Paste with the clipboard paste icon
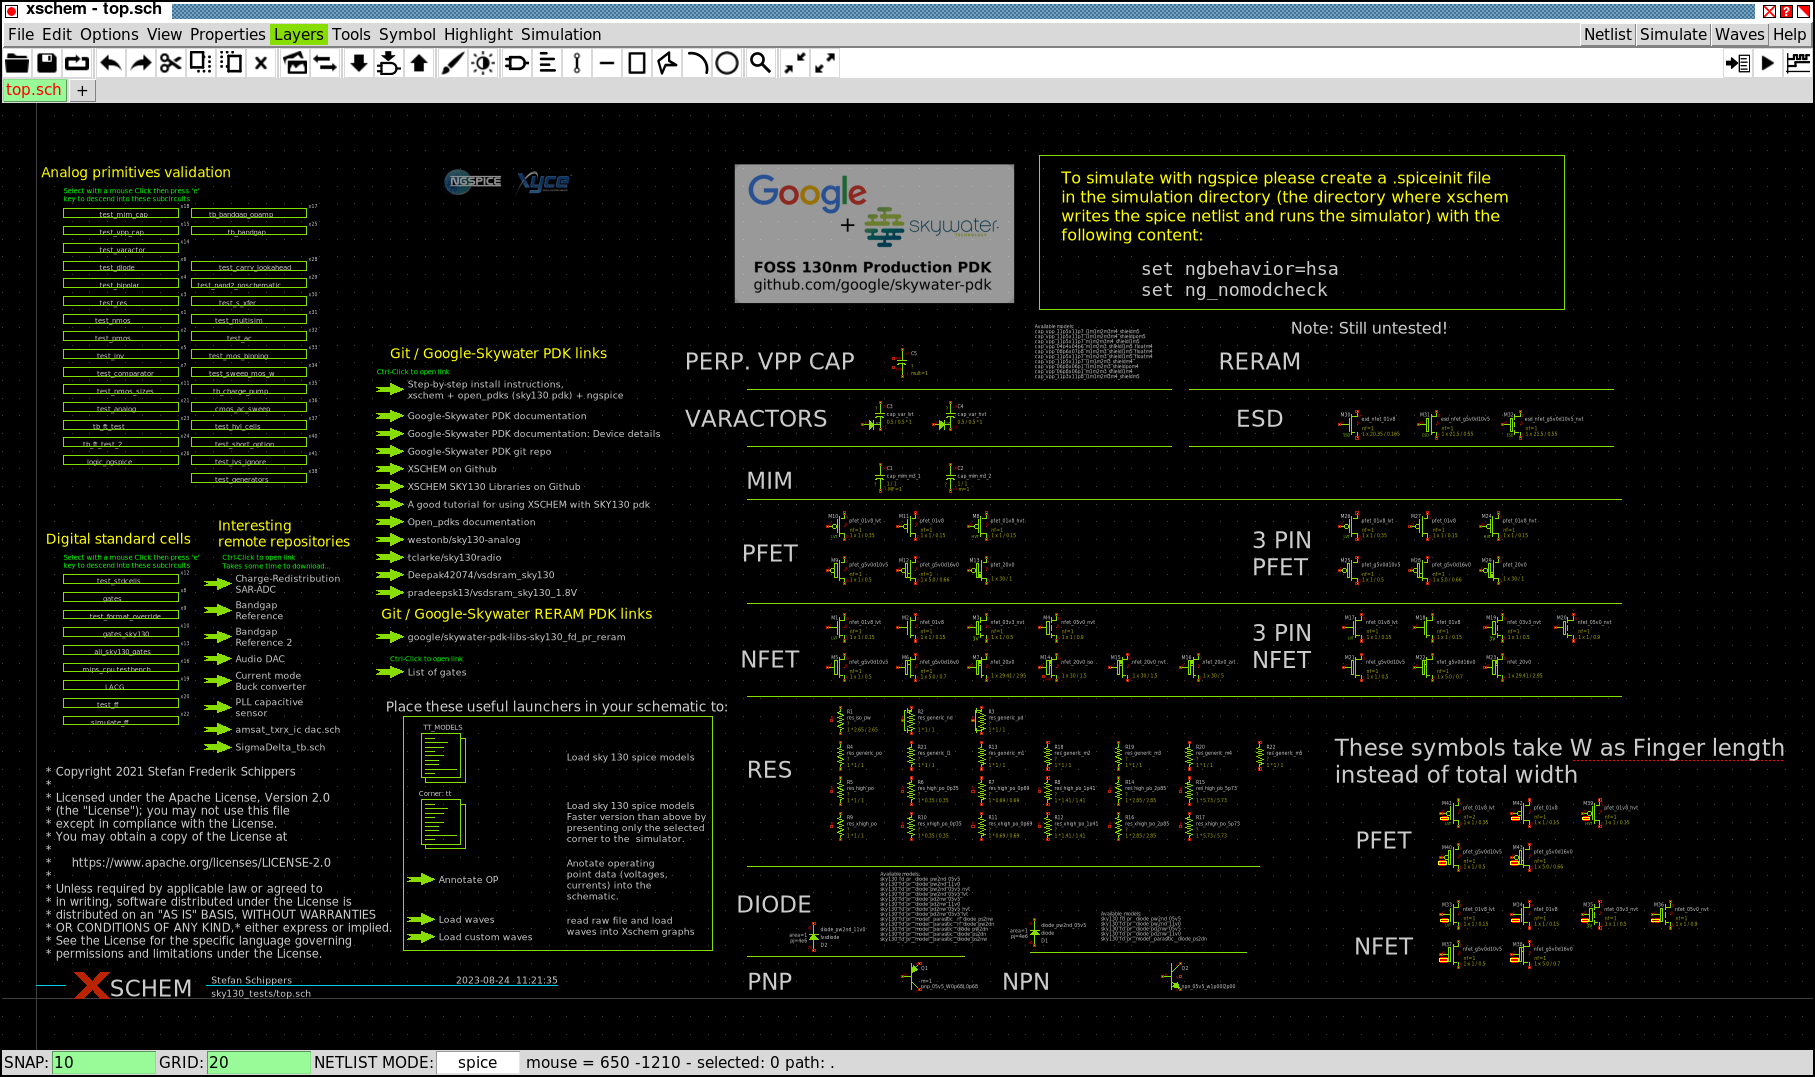Viewport: 1815px width, 1077px height. pos(231,63)
